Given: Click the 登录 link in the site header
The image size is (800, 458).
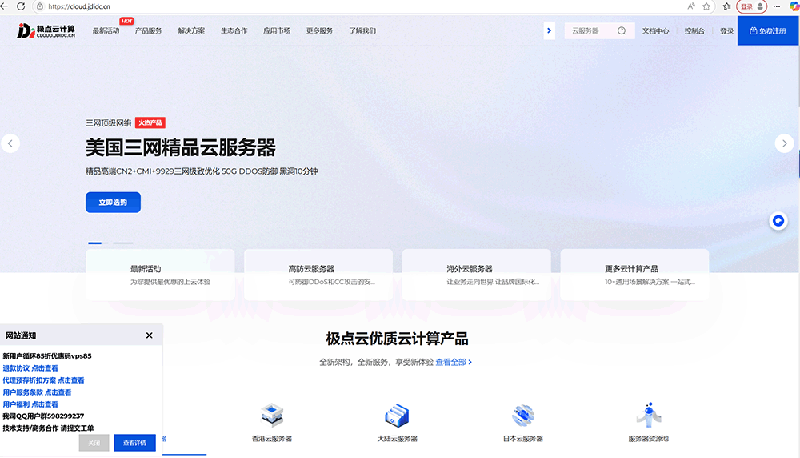Looking at the screenshot, I should tap(727, 31).
